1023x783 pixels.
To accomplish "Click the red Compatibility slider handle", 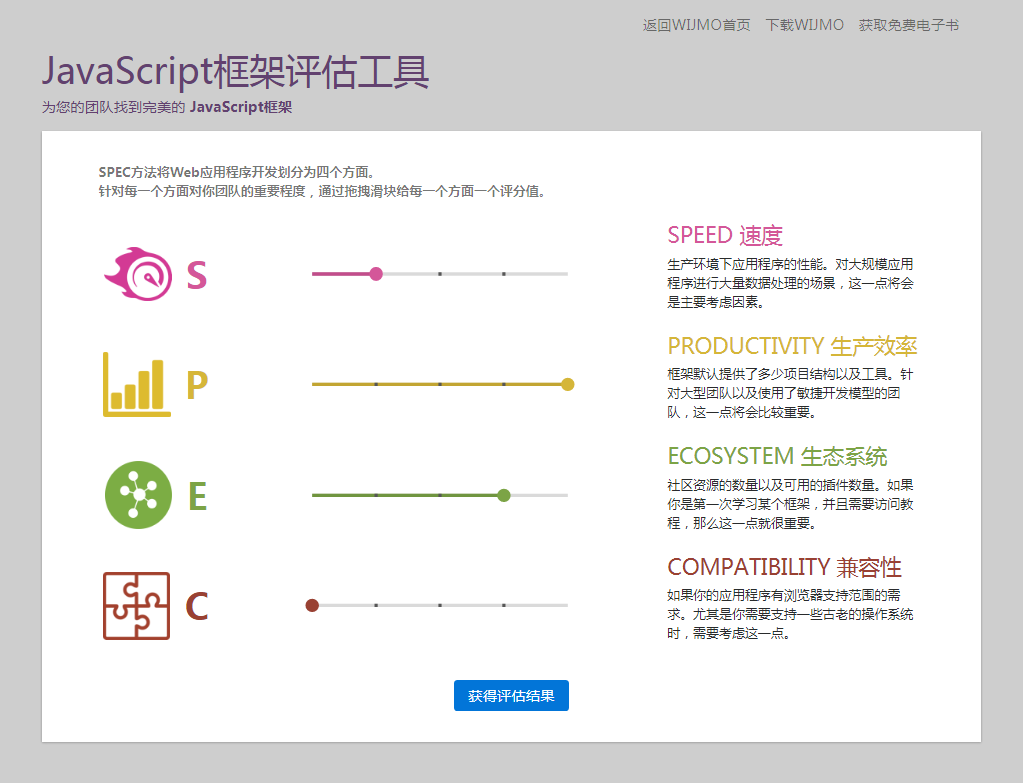I will (x=312, y=606).
